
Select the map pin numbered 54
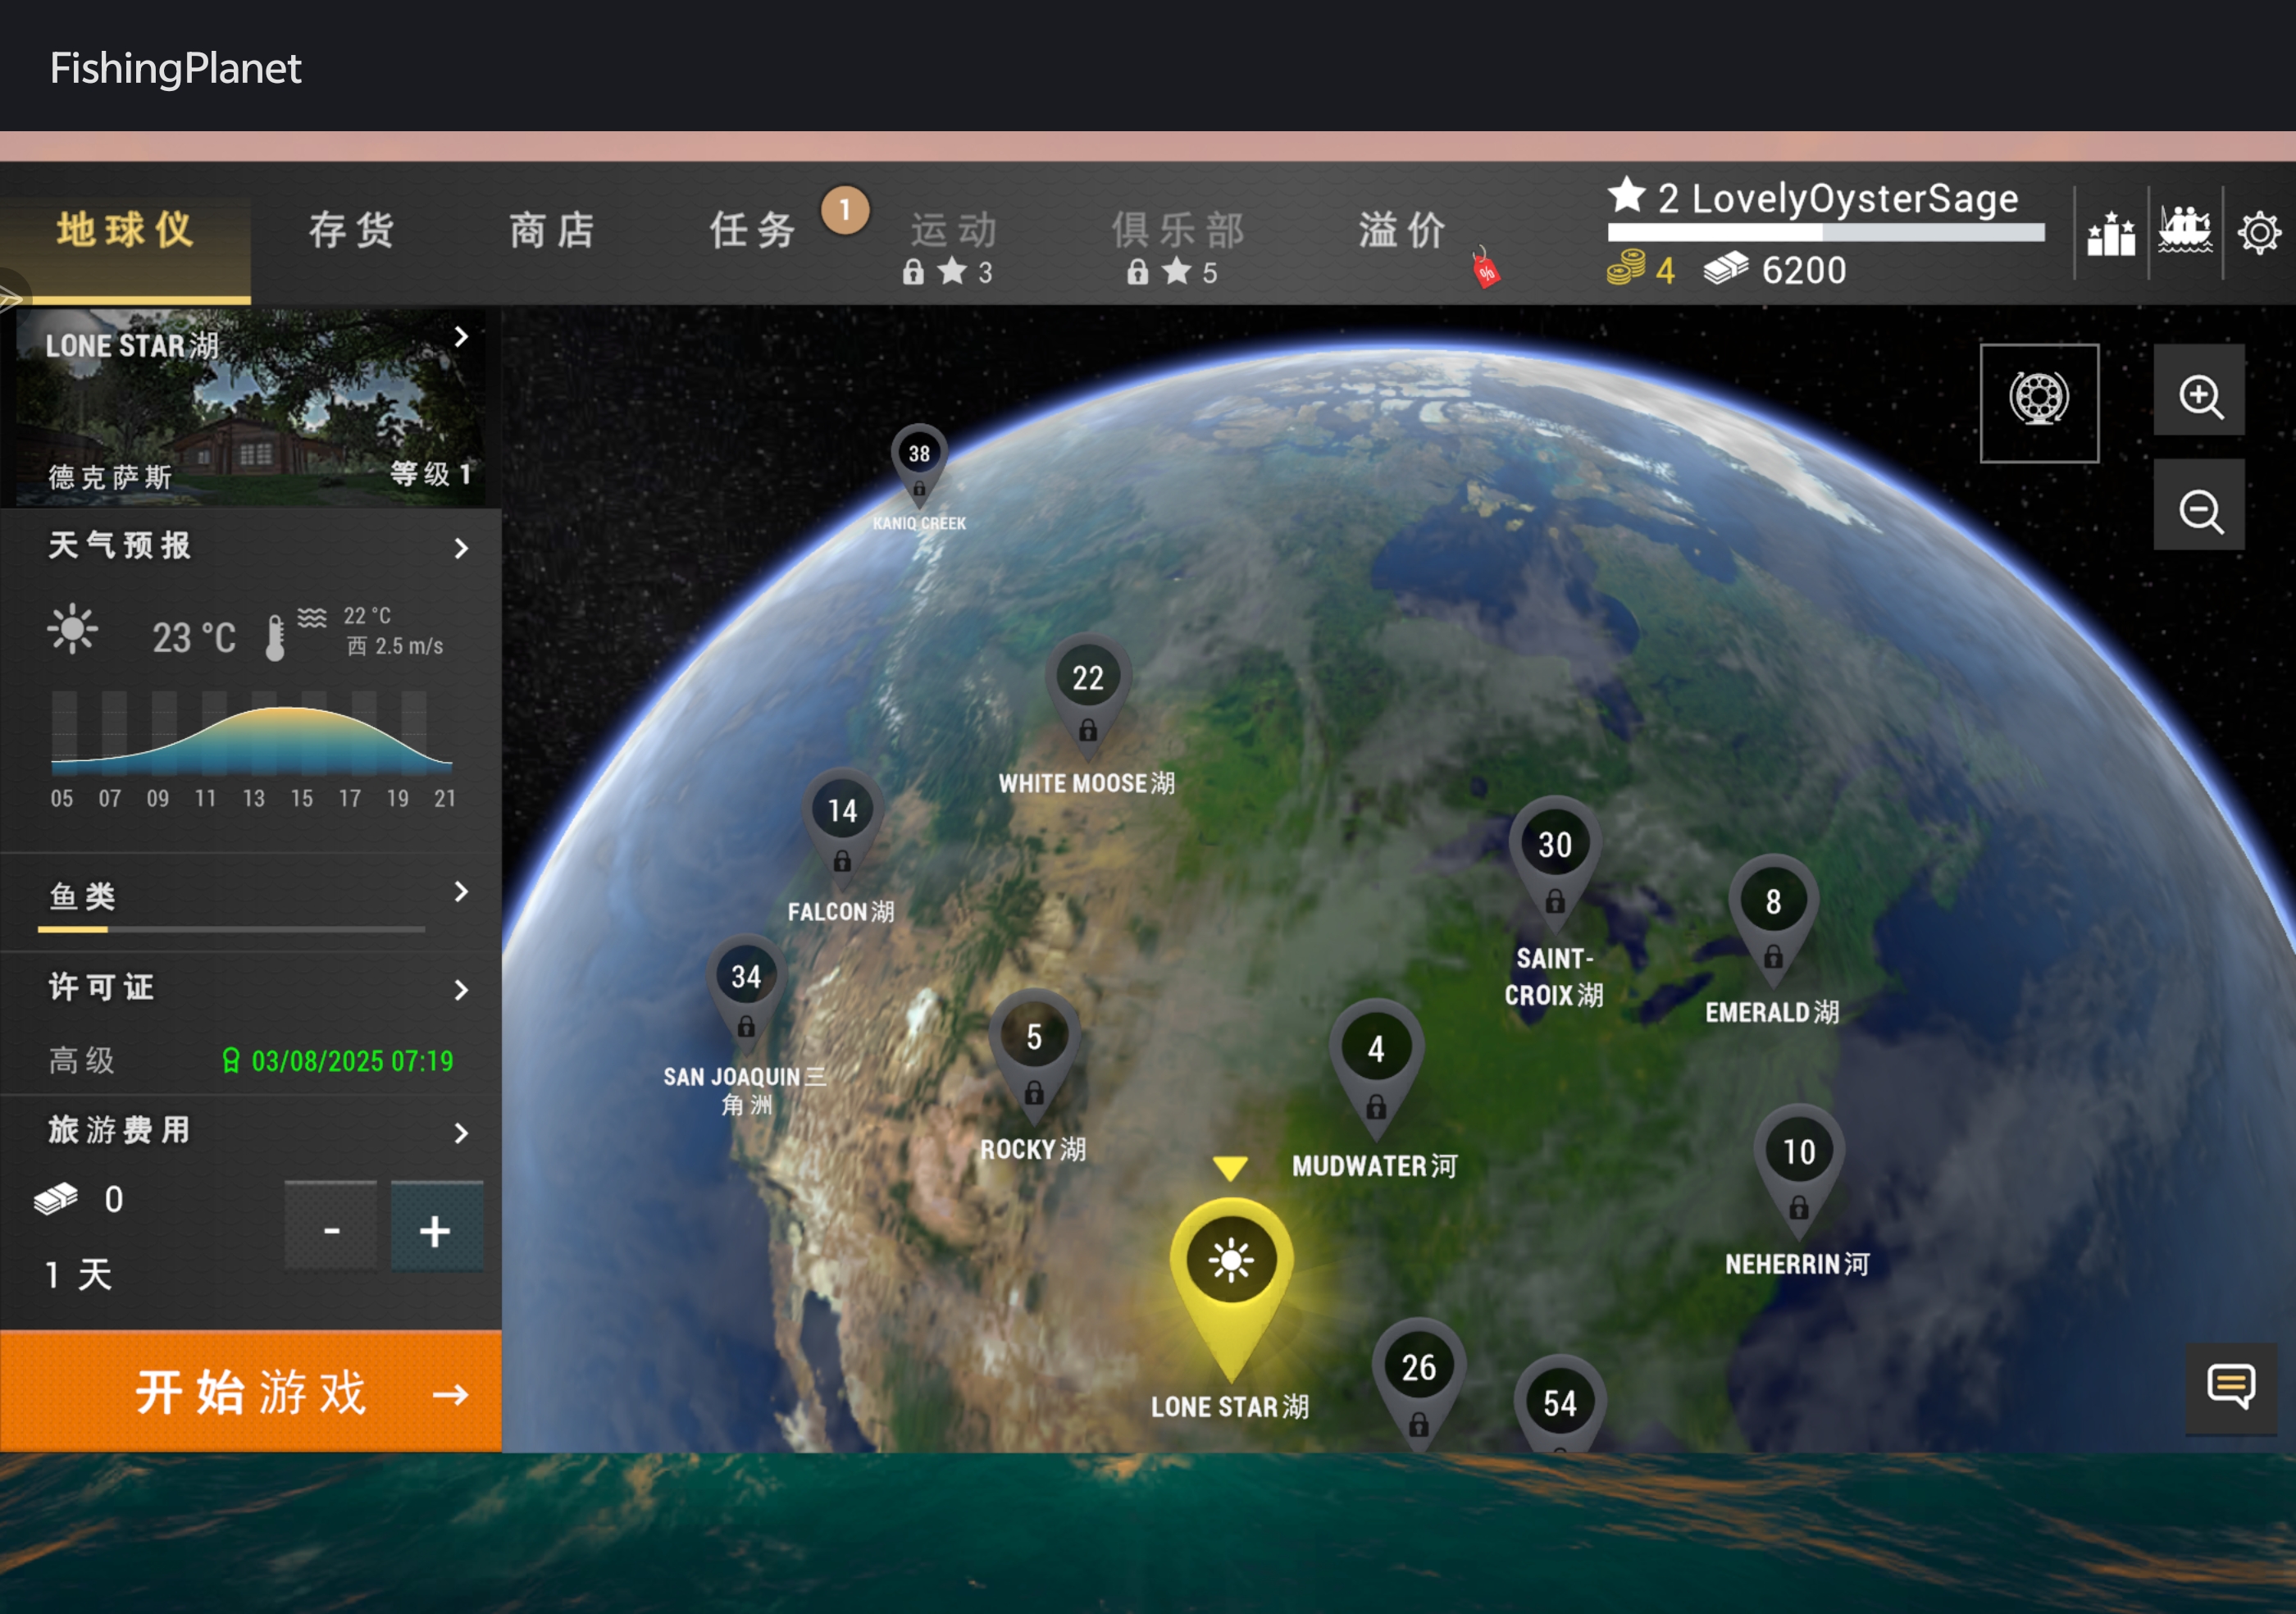1560,1404
